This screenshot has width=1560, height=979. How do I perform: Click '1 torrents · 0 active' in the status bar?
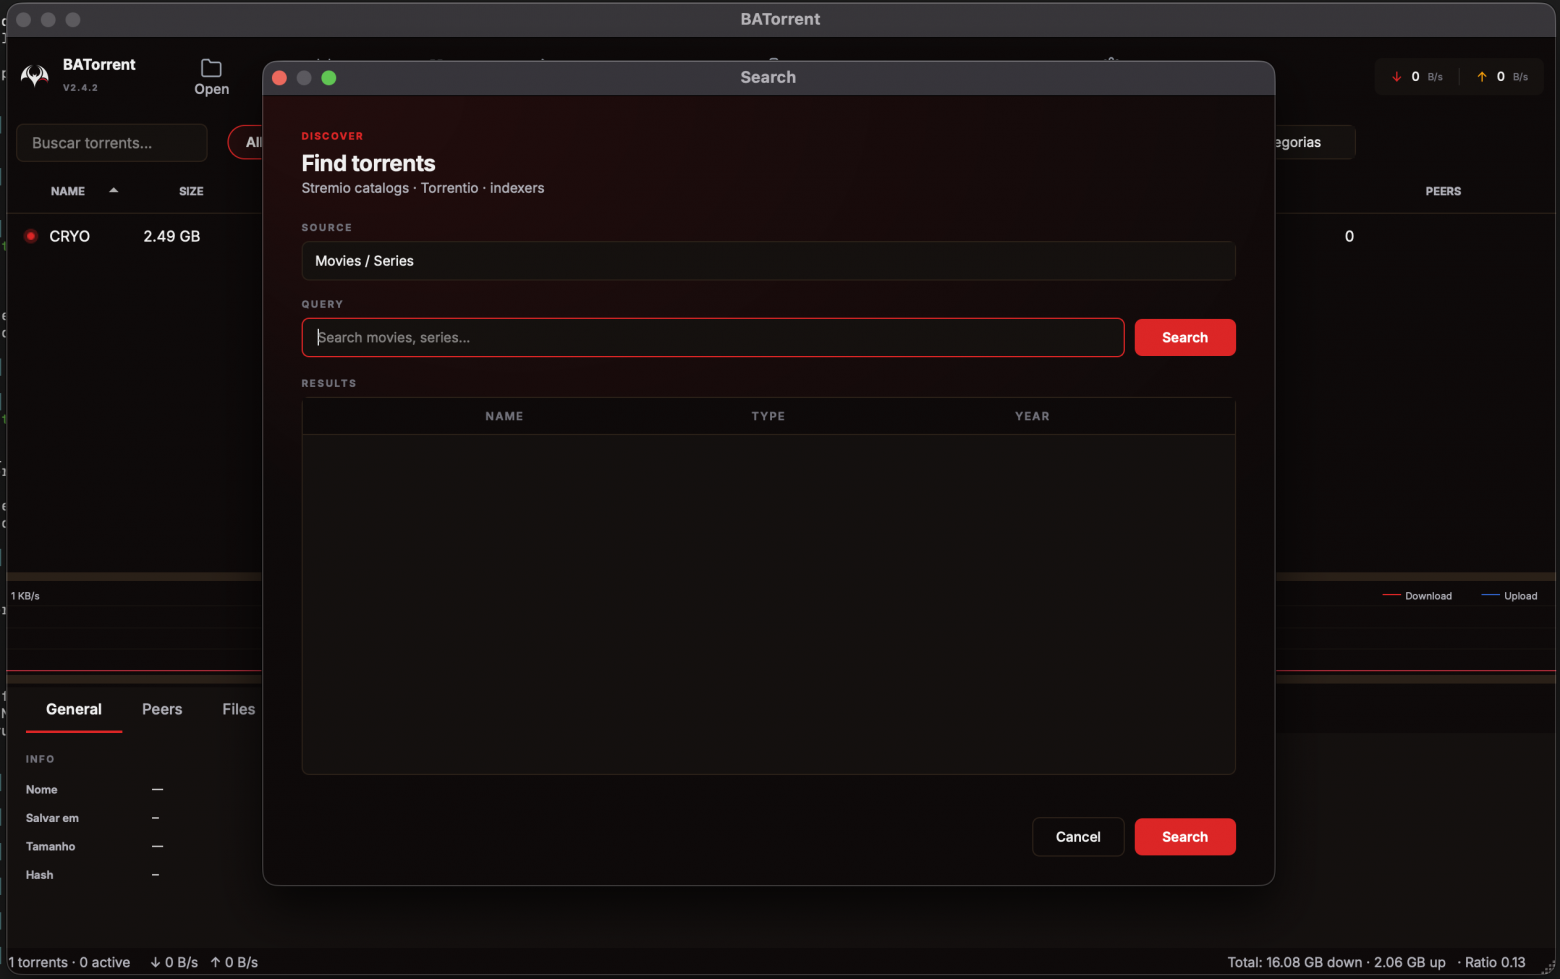coord(69,962)
